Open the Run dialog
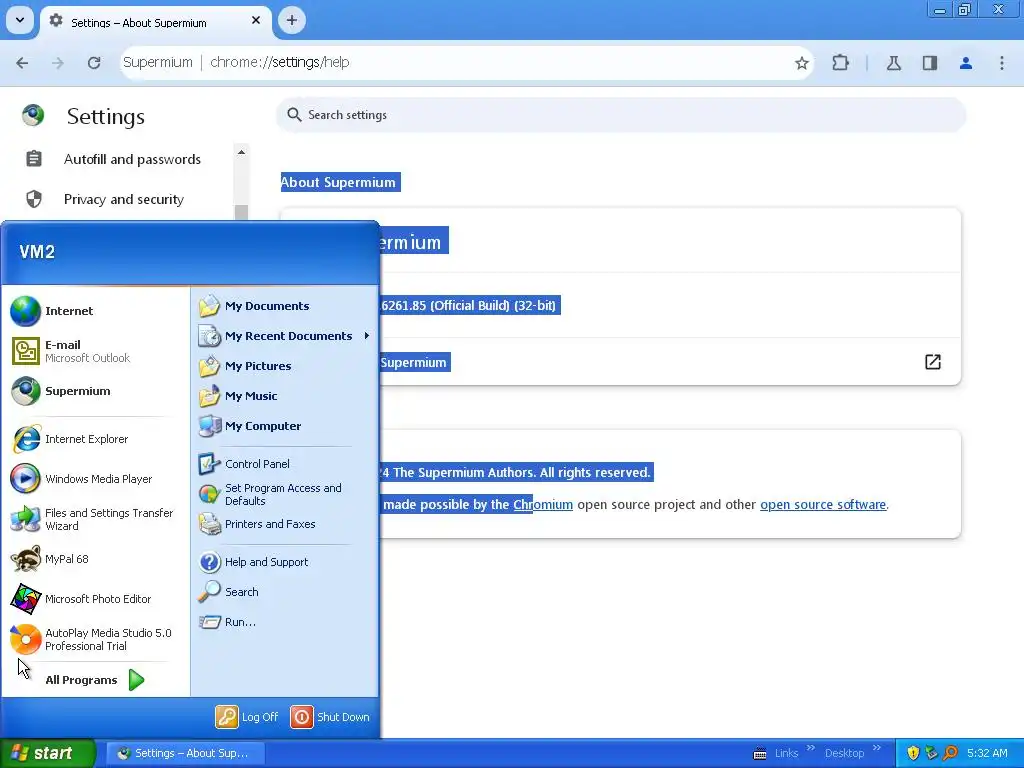Screen dimensions: 1024x768 [x=227, y=622]
